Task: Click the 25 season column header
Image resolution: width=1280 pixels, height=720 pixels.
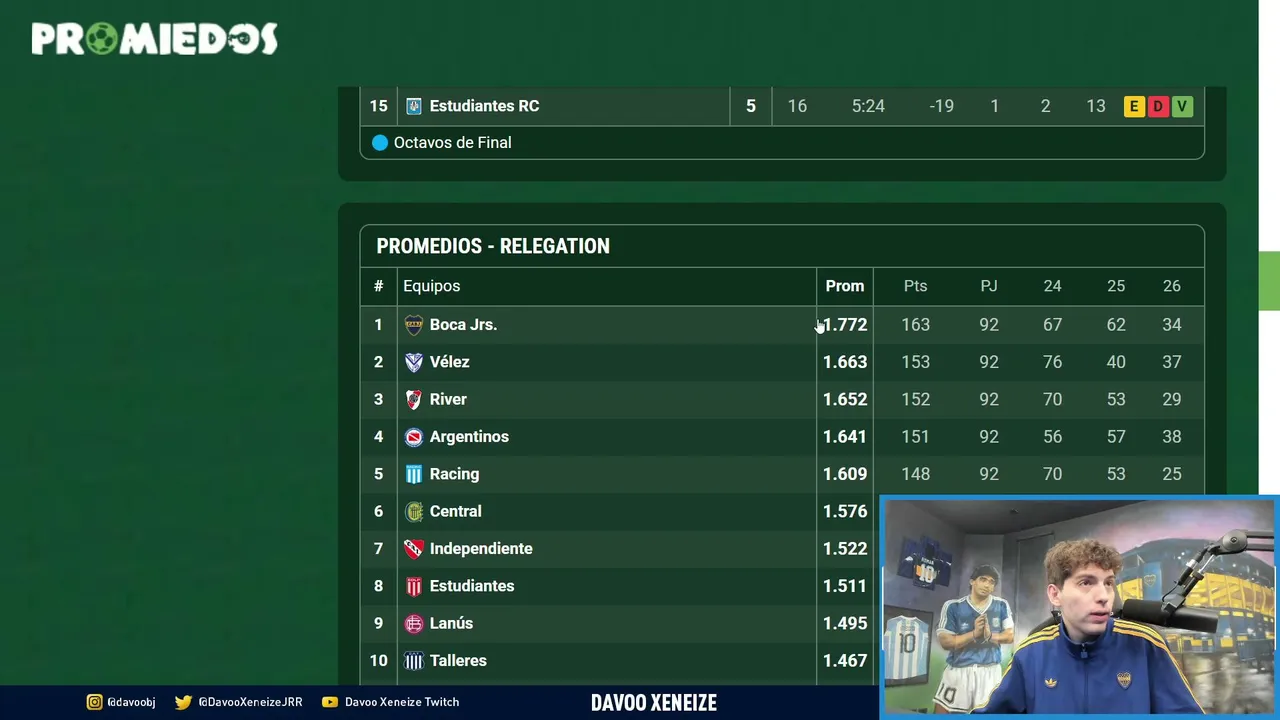Action: [1116, 286]
